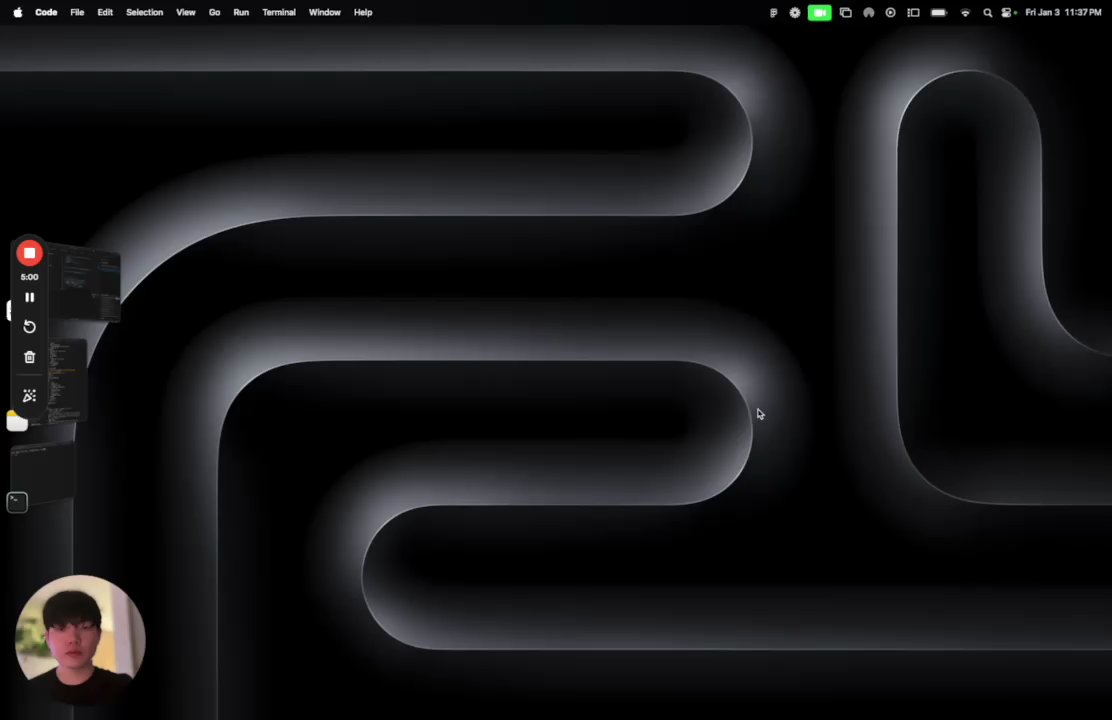Image resolution: width=1112 pixels, height=720 pixels.
Task: Click the gray dome-shaped menu bar icon
Action: point(868,13)
